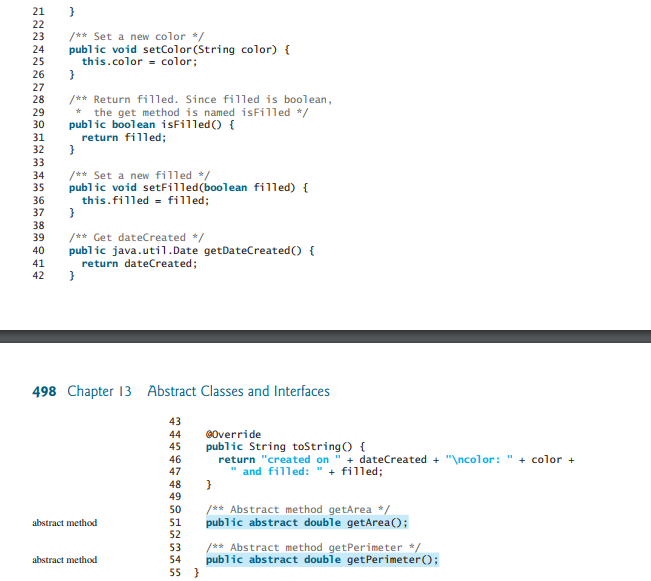Click the '@Override' annotation
Screen dimensions: 651x581
233,435
